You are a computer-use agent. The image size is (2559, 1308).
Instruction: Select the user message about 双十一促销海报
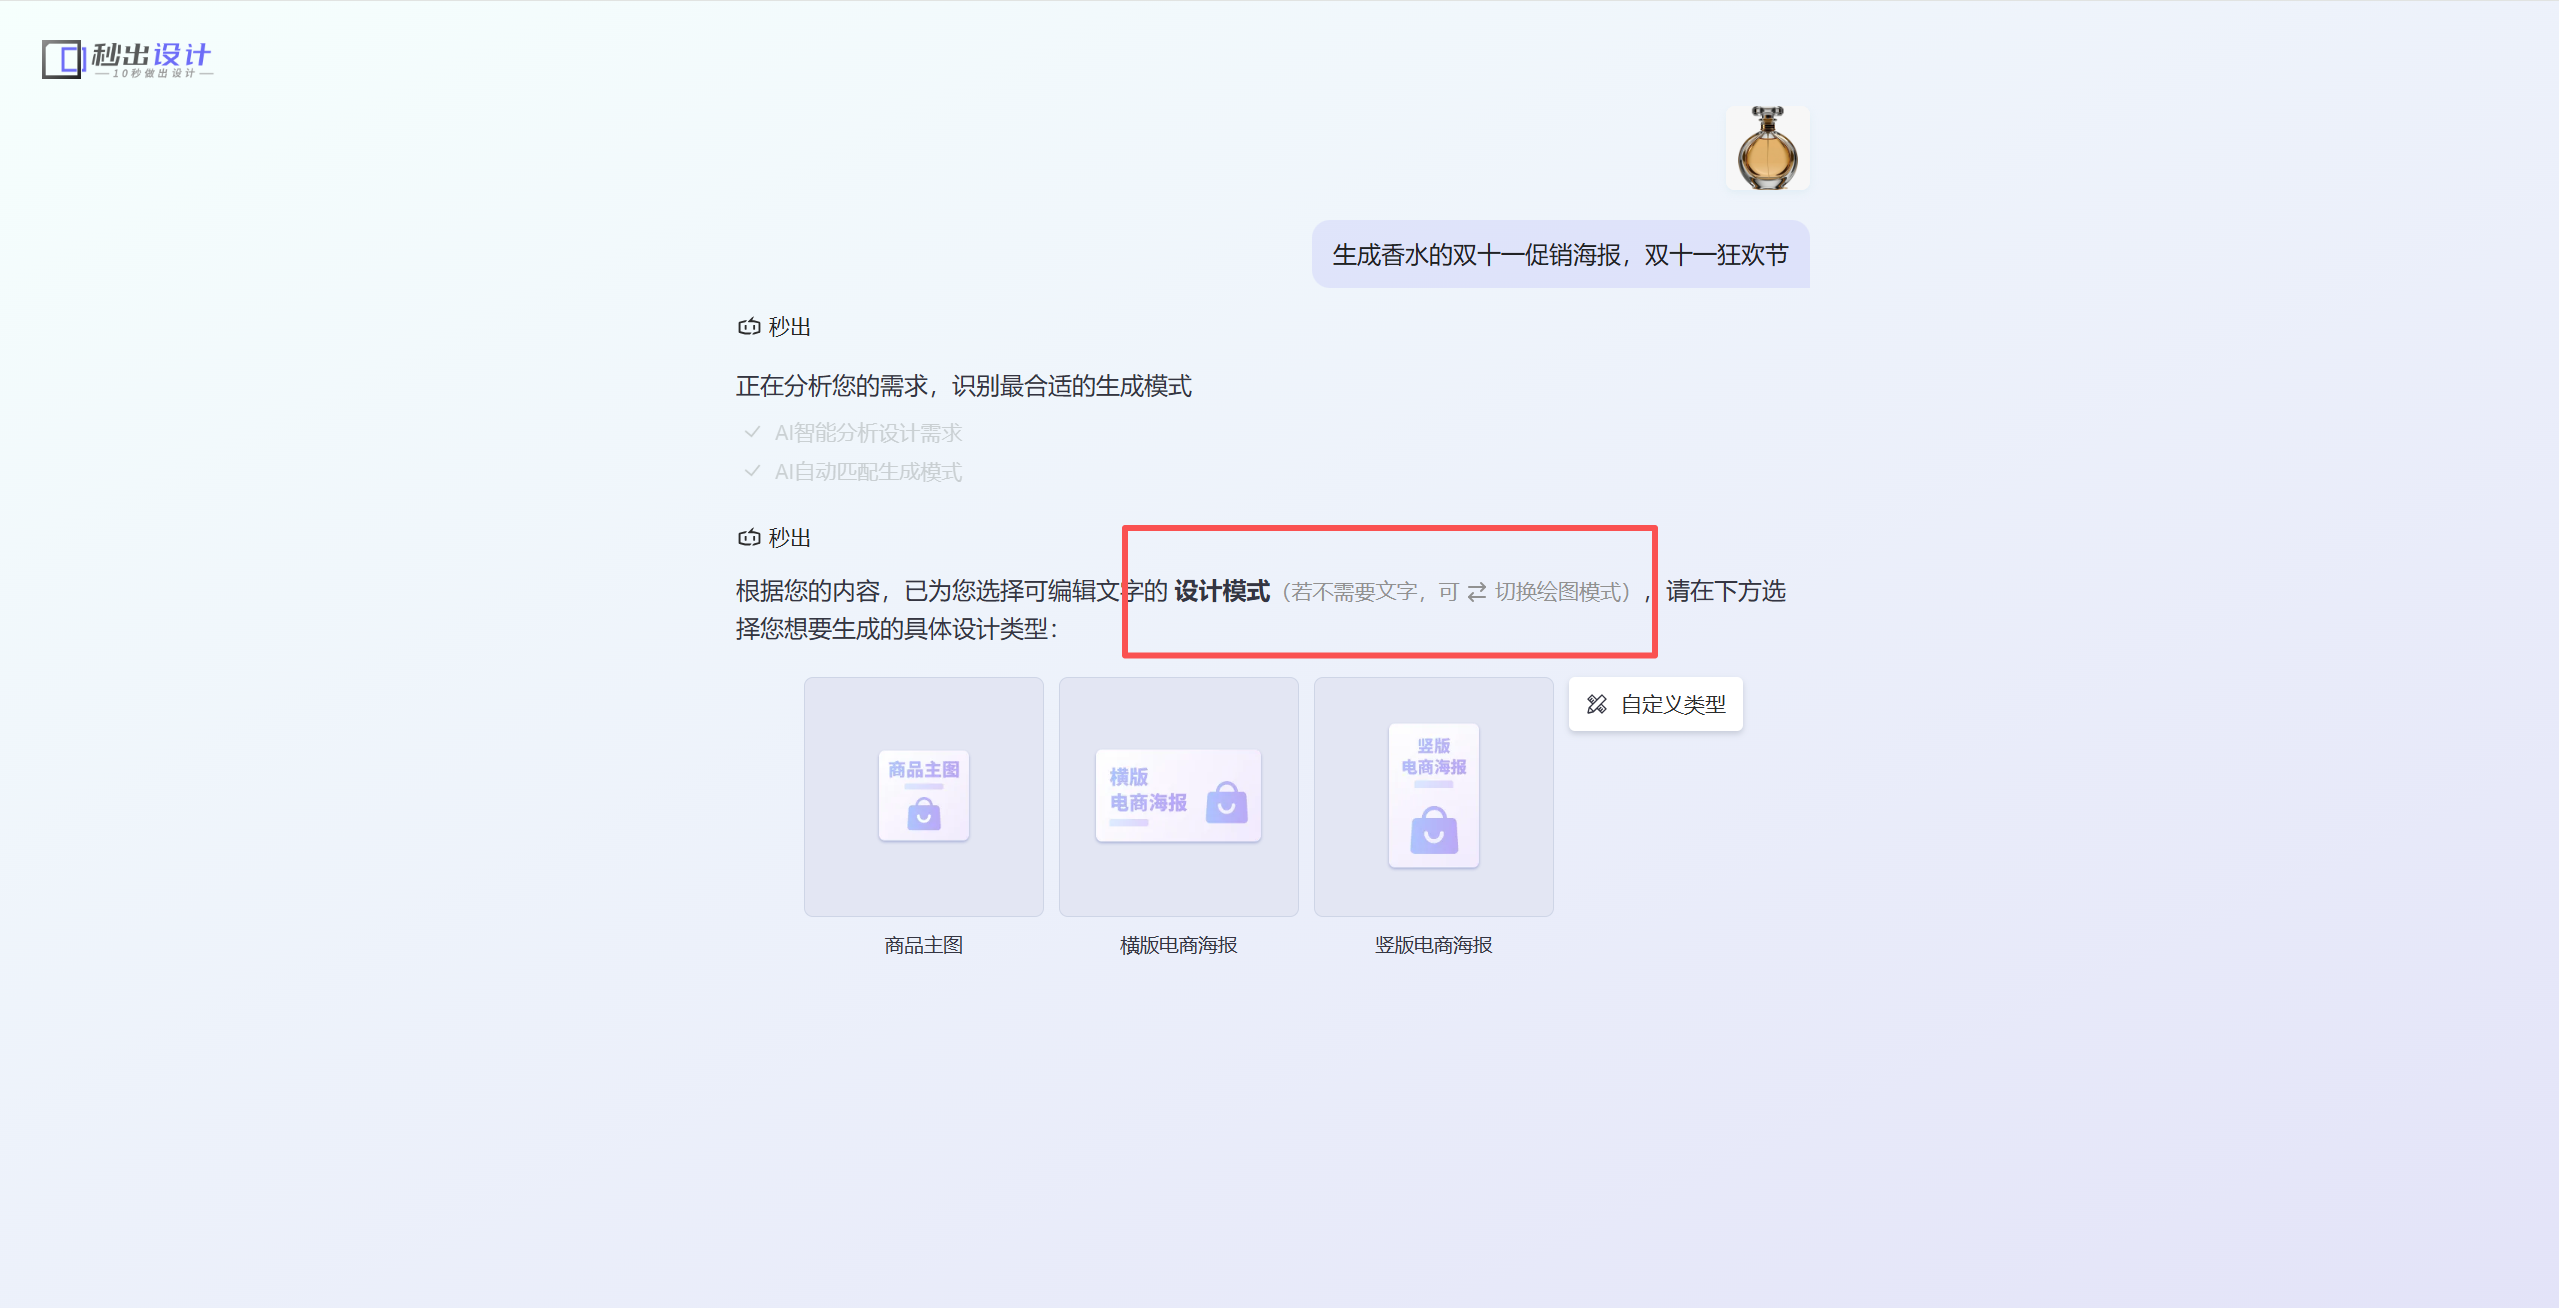pyautogui.click(x=1559, y=255)
